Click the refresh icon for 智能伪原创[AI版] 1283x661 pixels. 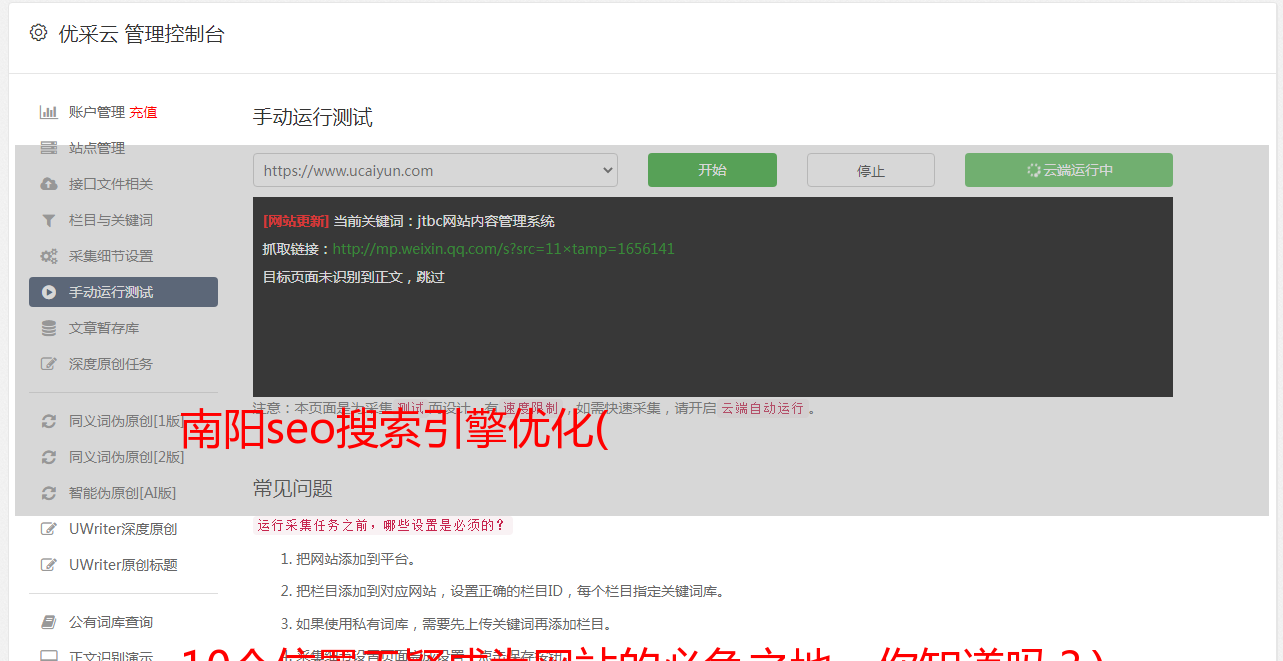pyautogui.click(x=48, y=493)
